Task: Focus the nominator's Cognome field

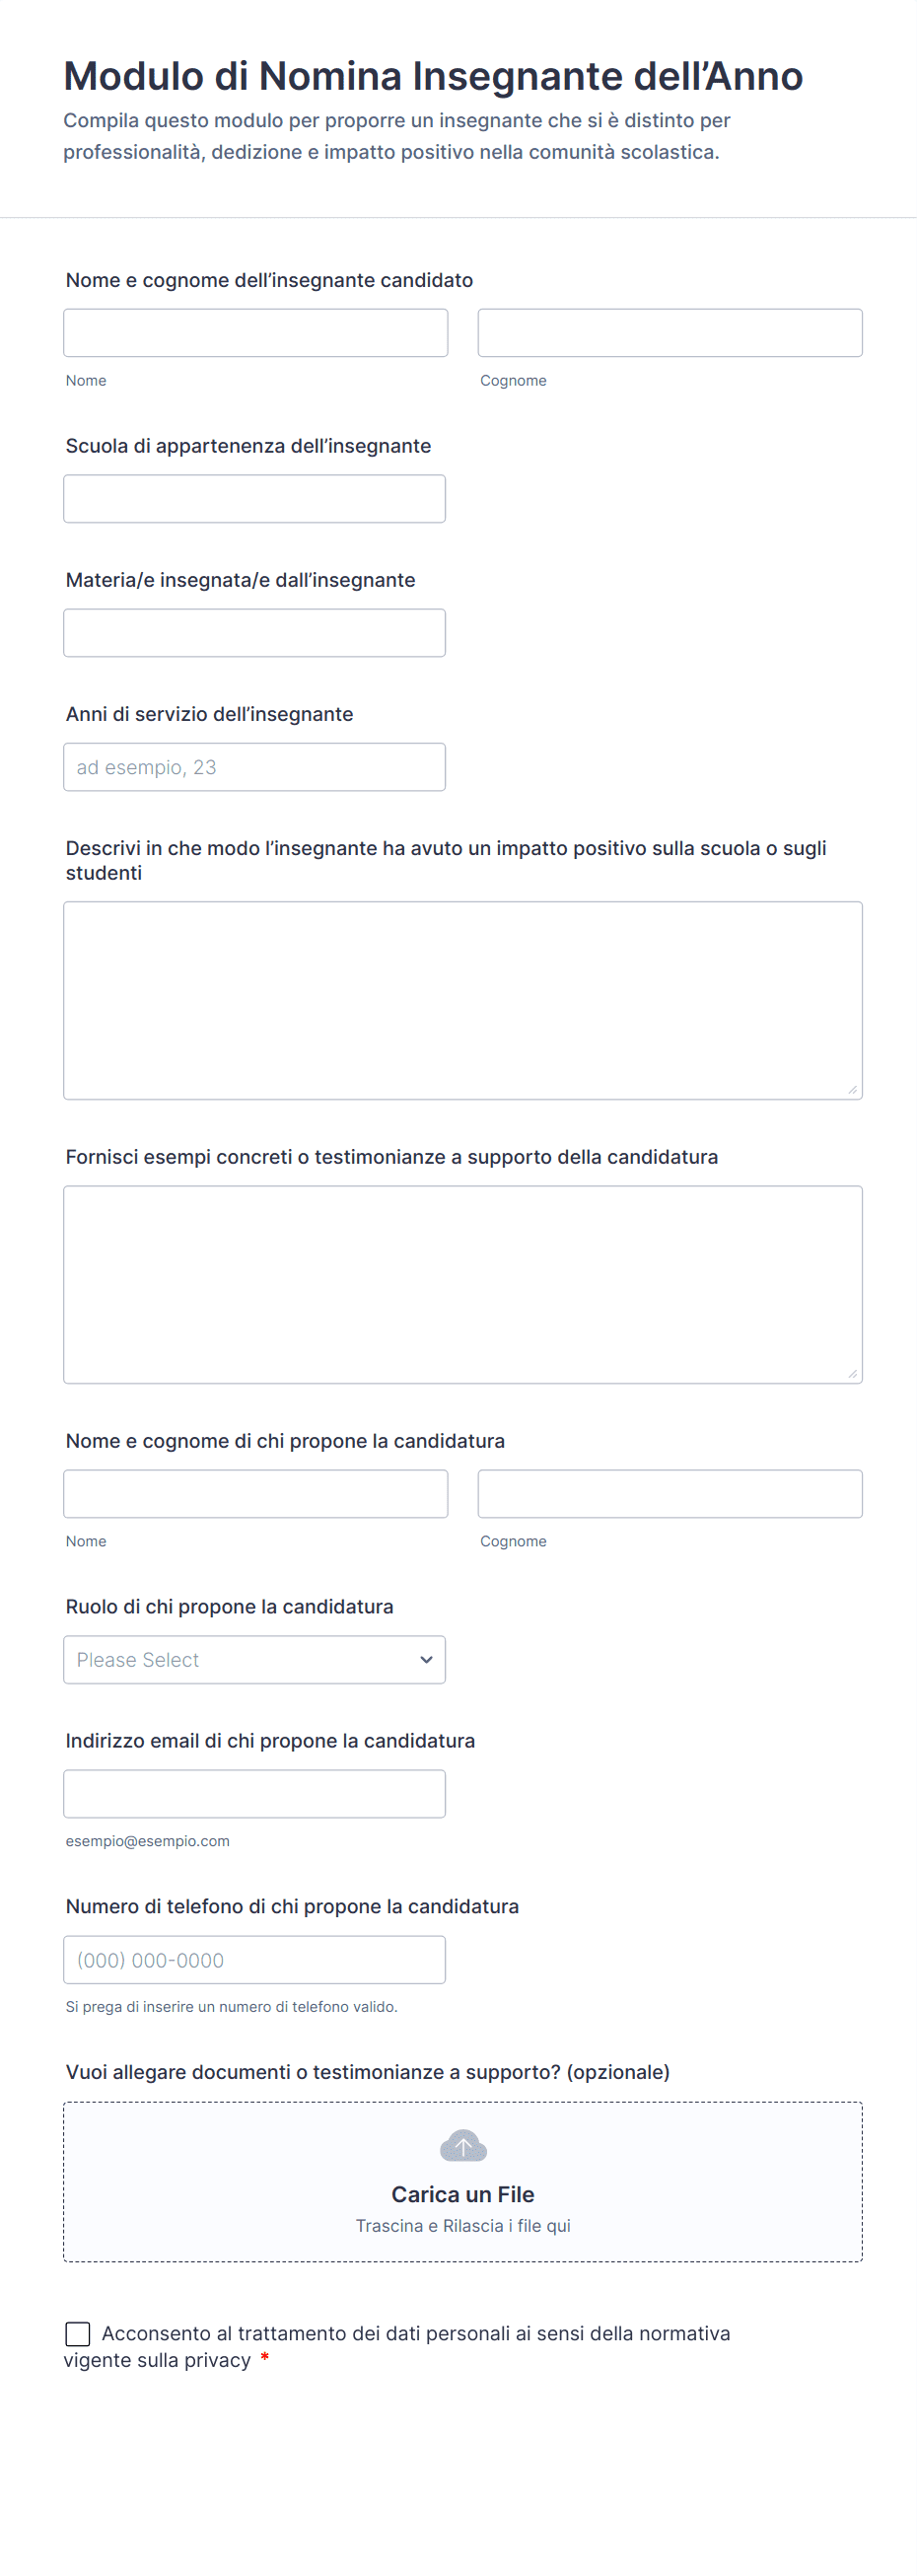Action: pyautogui.click(x=669, y=1494)
